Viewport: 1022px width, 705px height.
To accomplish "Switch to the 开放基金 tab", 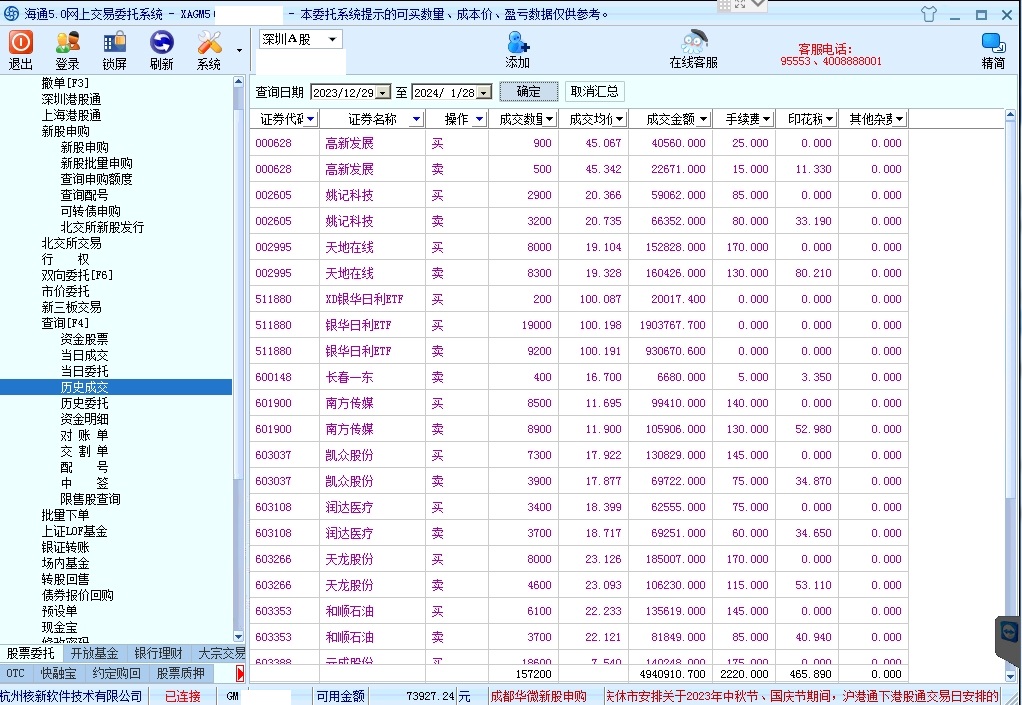I will click(x=95, y=653).
